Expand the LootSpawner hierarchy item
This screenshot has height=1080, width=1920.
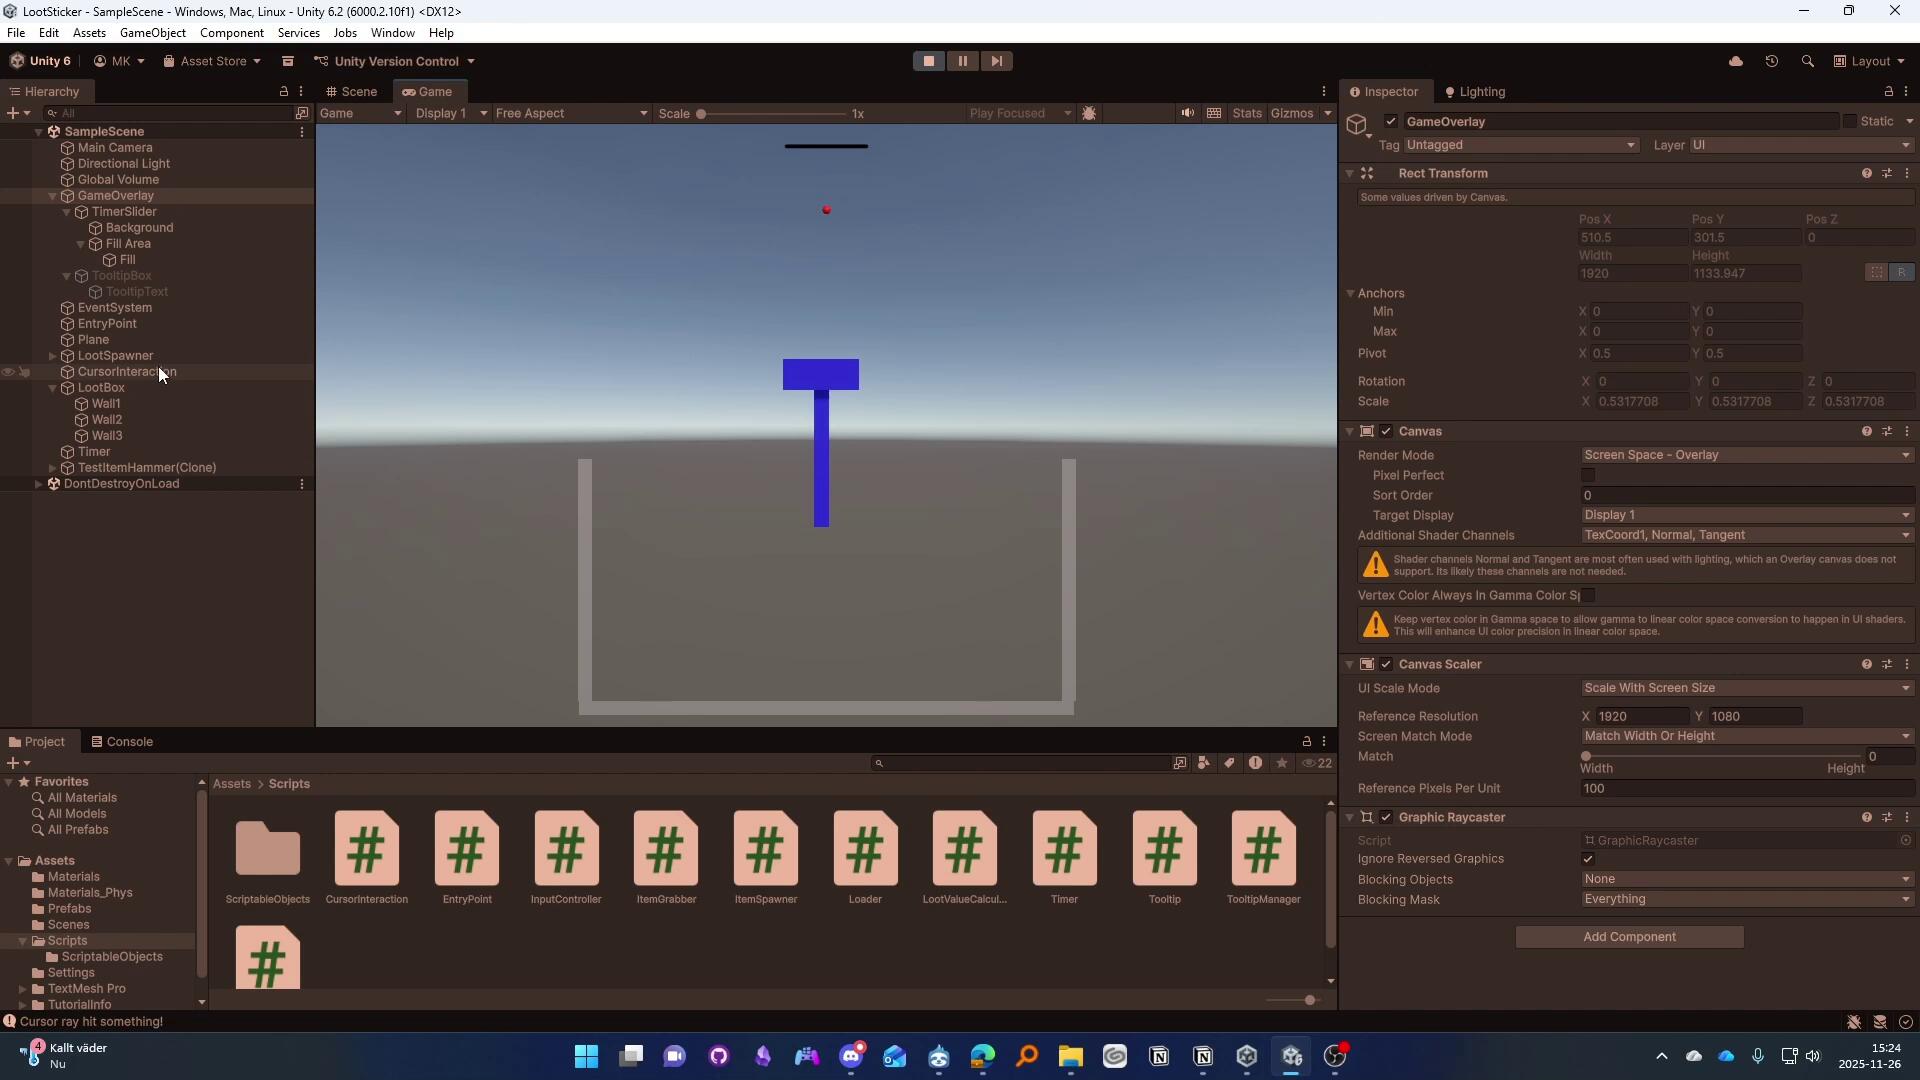(52, 356)
